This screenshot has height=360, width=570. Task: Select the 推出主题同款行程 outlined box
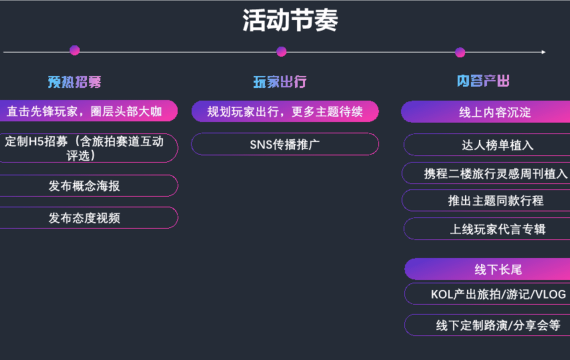point(486,200)
